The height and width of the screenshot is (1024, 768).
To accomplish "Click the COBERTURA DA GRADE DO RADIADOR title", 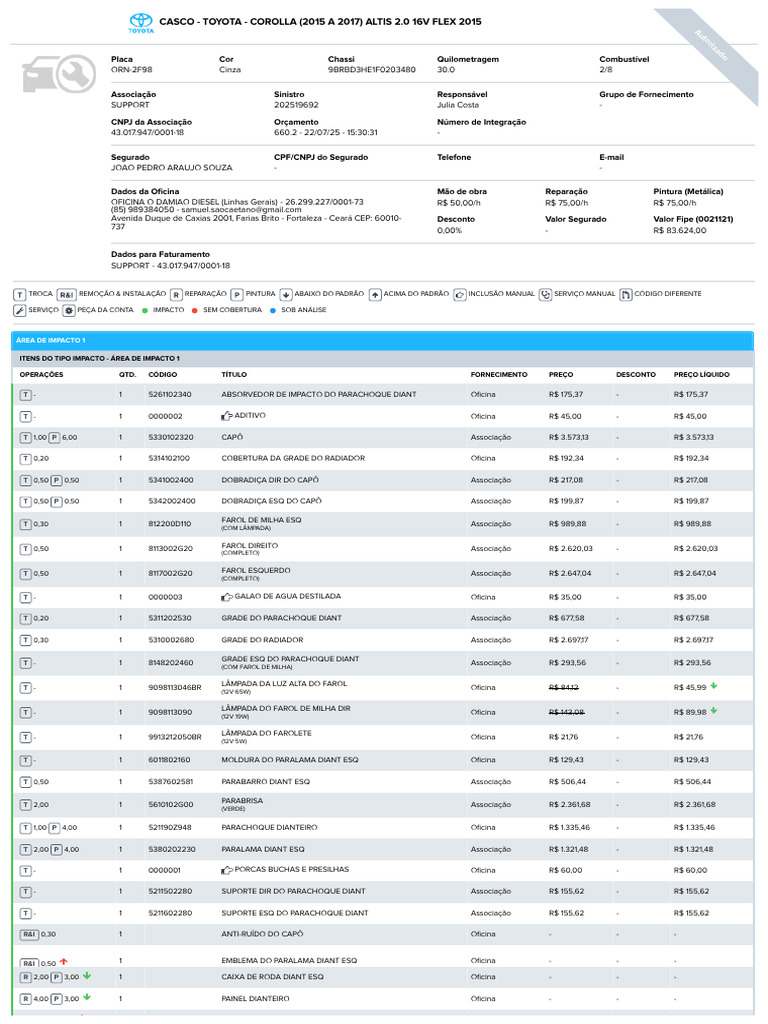I will pos(293,458).
